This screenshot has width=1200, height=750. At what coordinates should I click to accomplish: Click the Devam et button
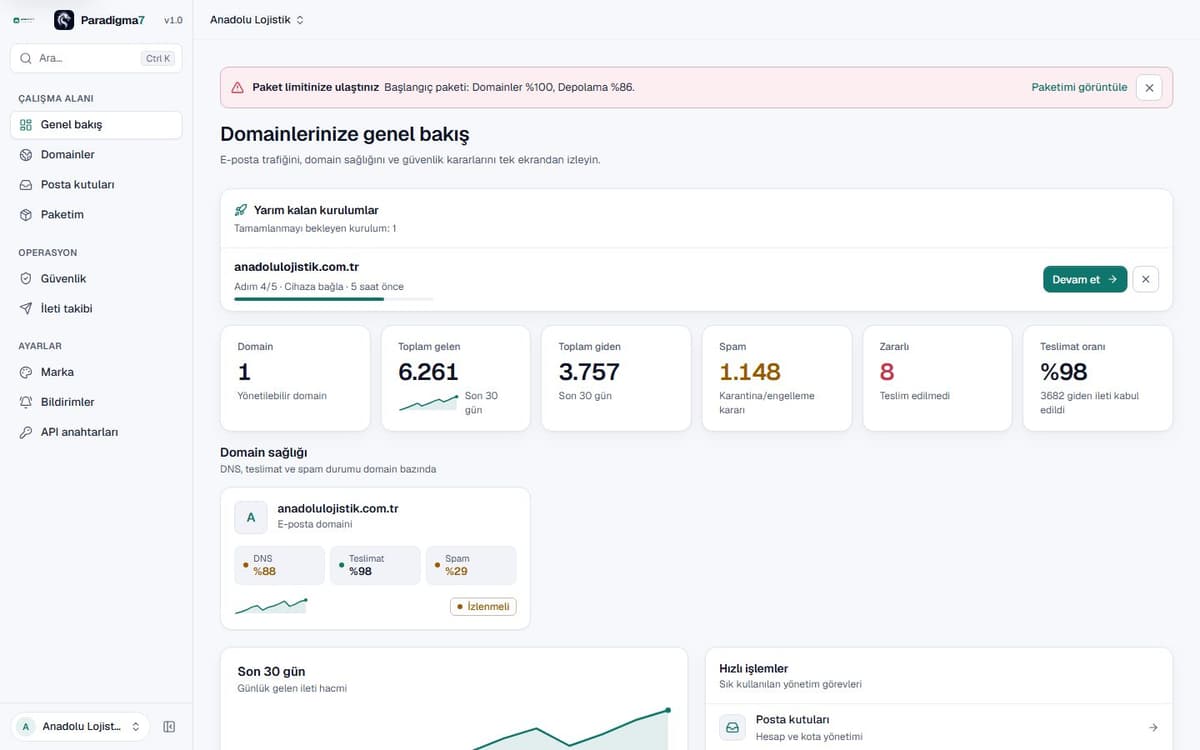click(x=1085, y=279)
